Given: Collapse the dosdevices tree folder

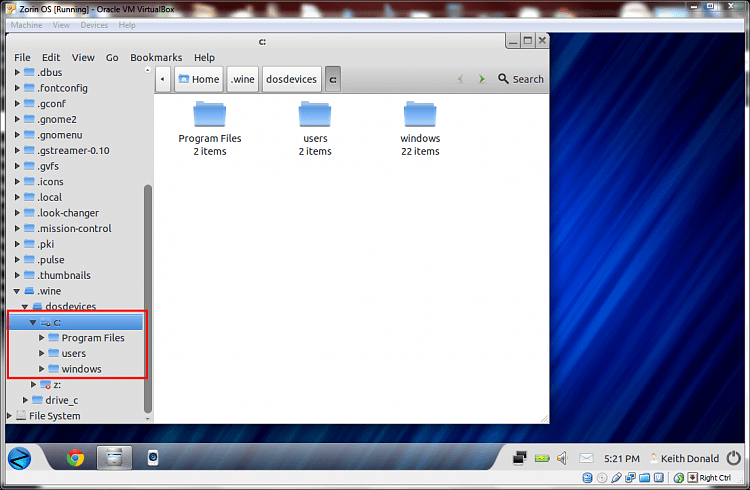Looking at the screenshot, I should point(25,307).
